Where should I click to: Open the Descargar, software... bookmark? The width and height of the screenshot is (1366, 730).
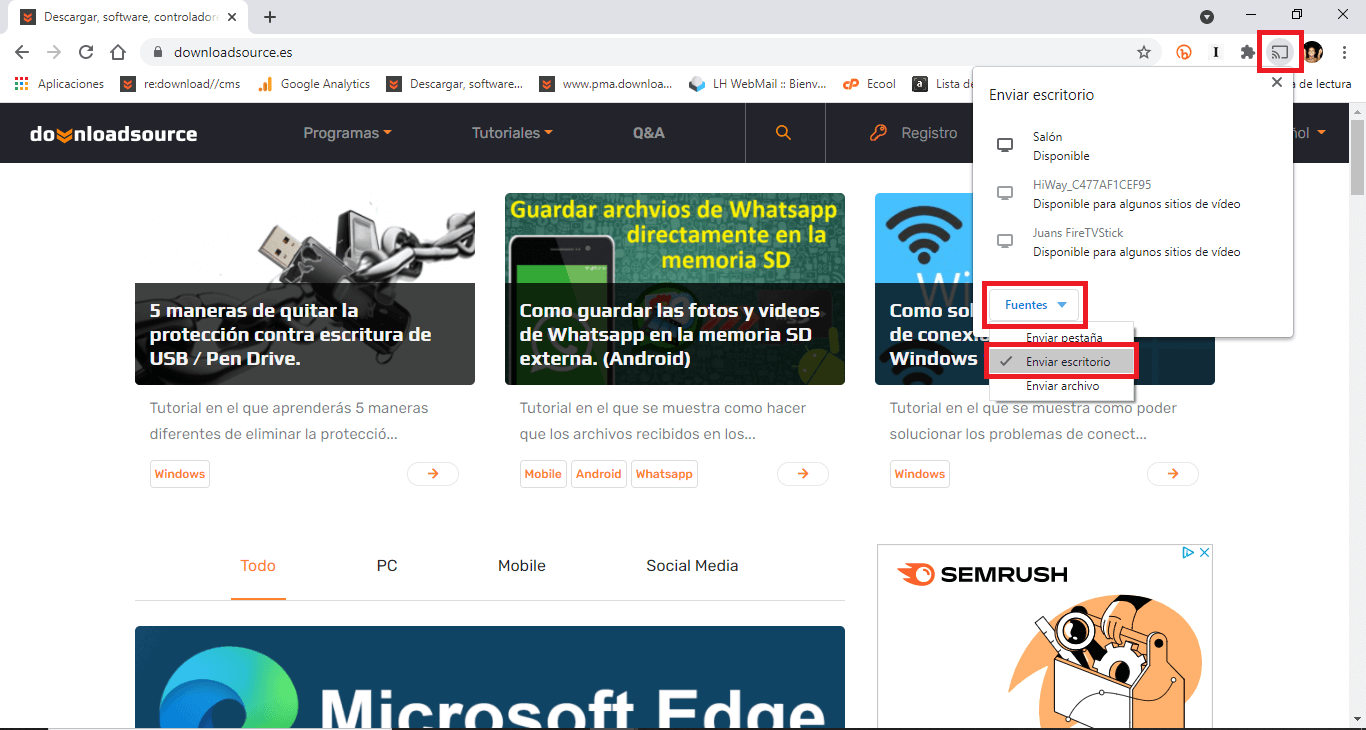pos(455,84)
